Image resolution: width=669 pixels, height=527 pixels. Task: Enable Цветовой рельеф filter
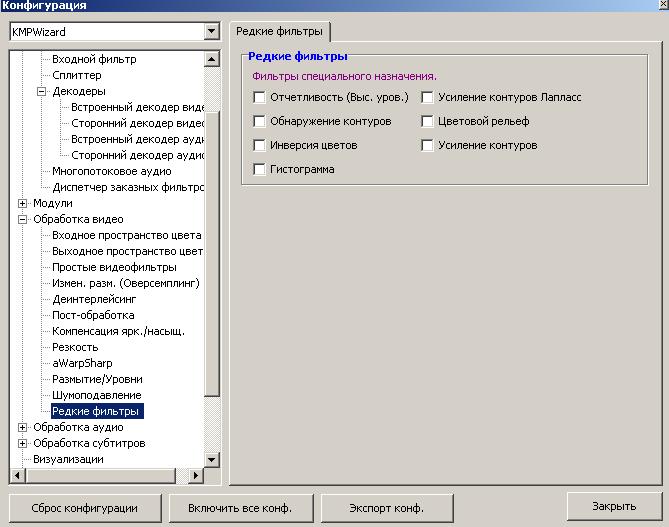click(428, 122)
